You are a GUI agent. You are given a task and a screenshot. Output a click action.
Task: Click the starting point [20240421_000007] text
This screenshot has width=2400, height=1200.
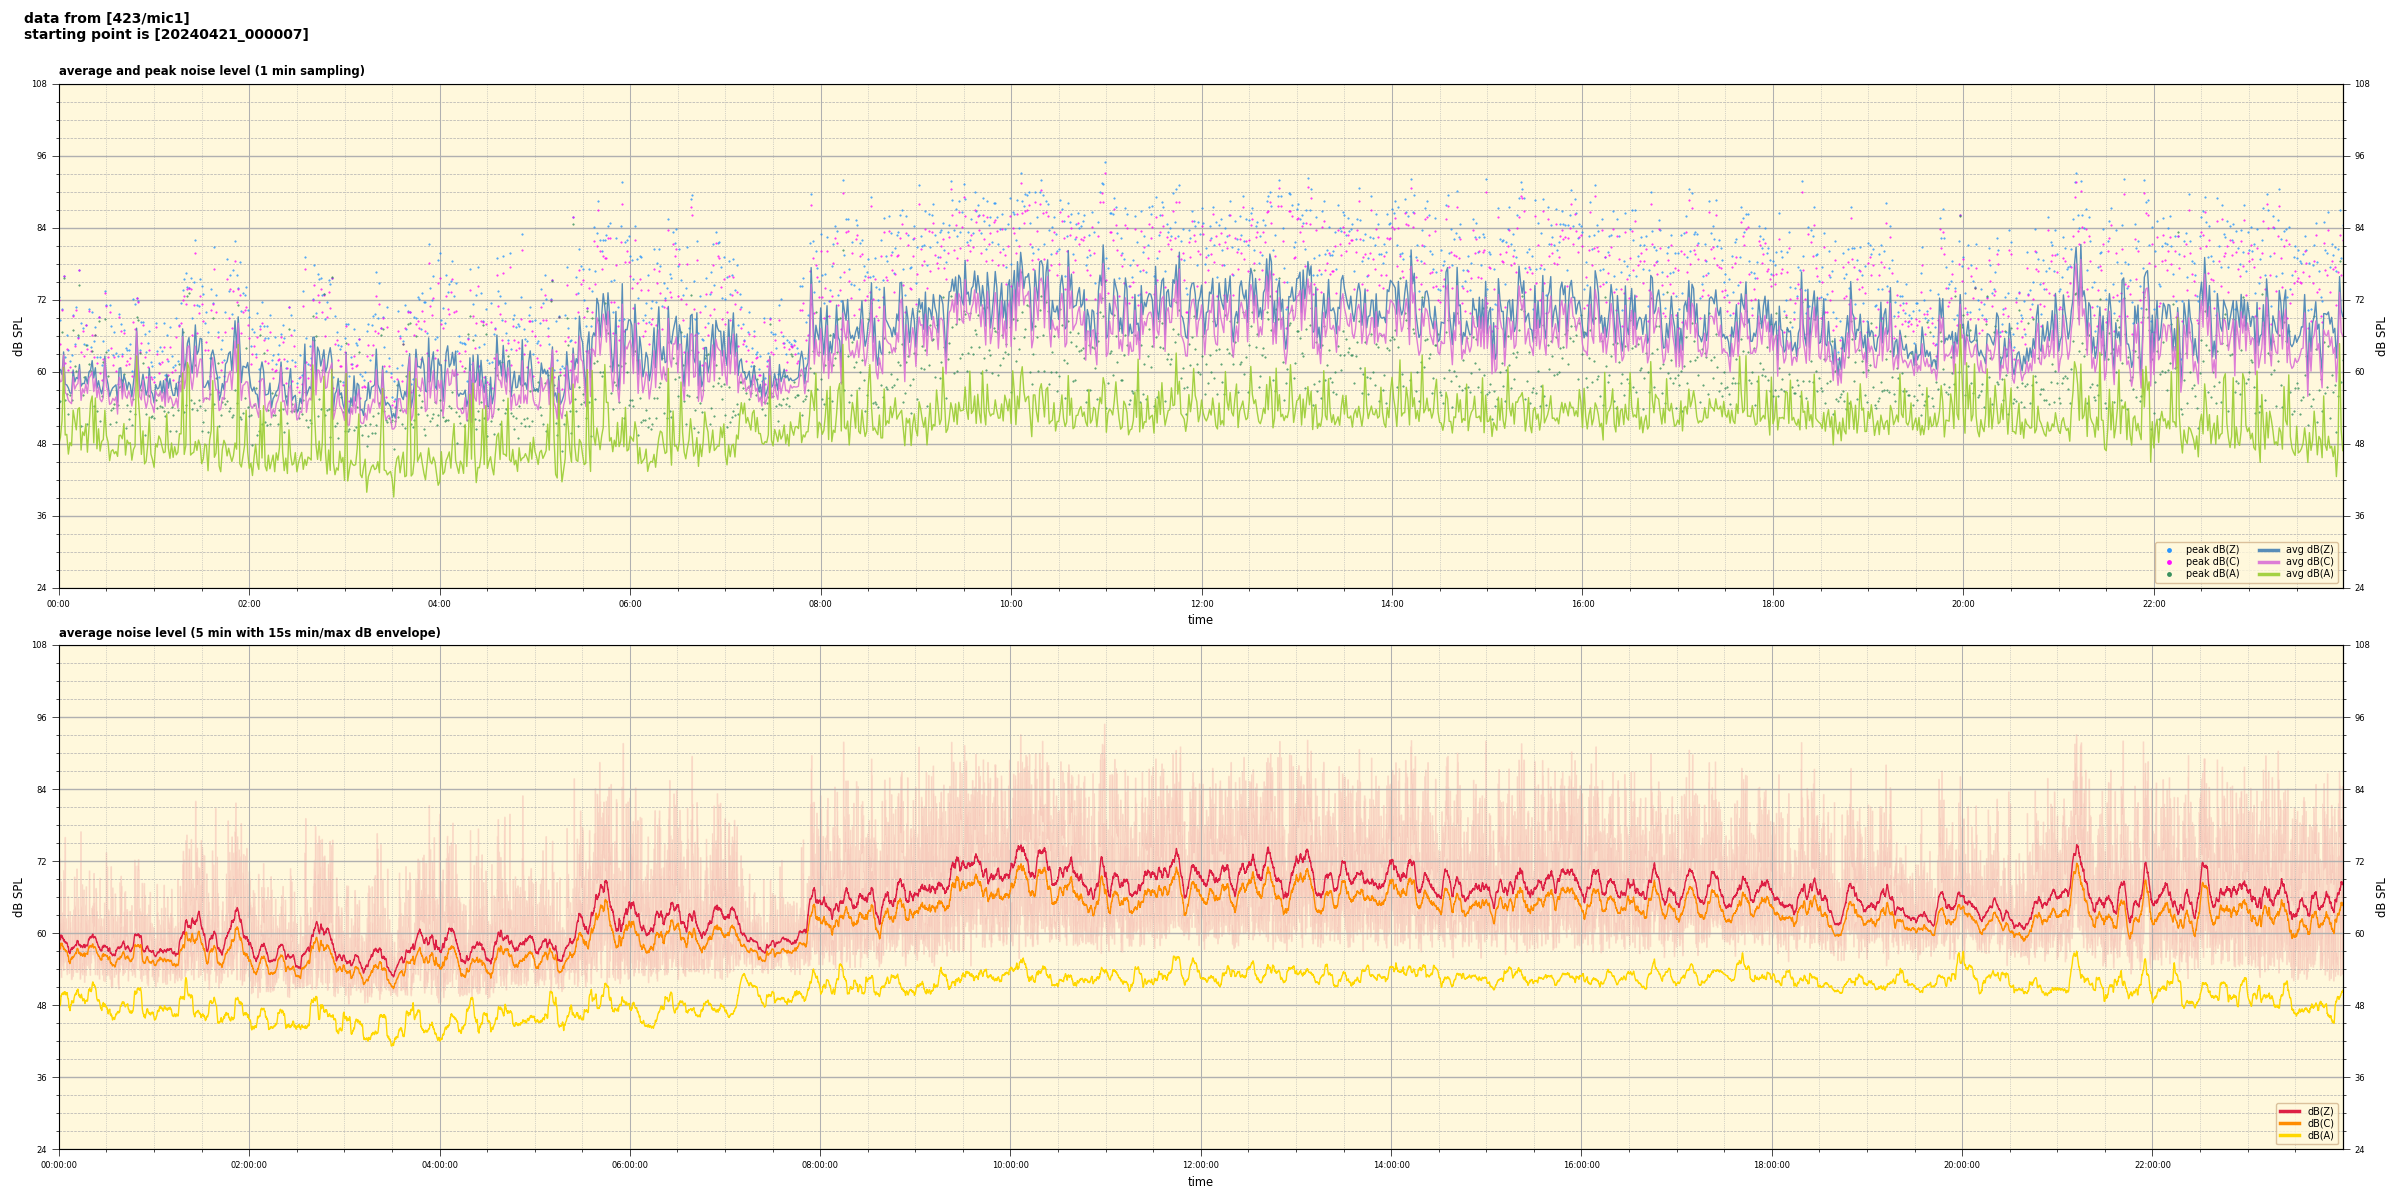pyautogui.click(x=166, y=35)
